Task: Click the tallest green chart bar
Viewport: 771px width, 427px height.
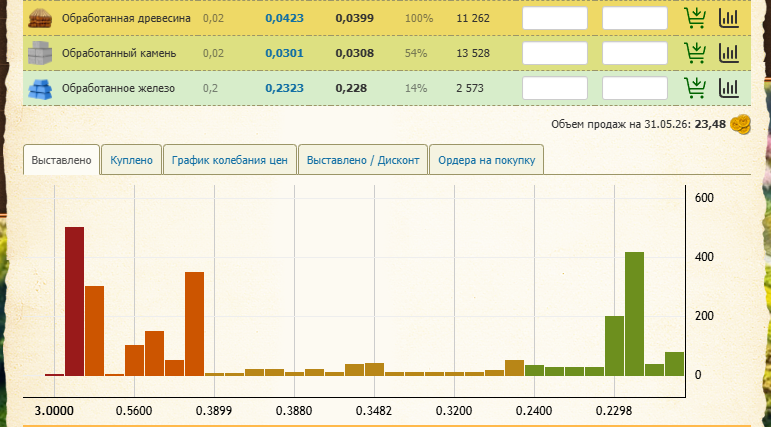Action: [x=634, y=314]
